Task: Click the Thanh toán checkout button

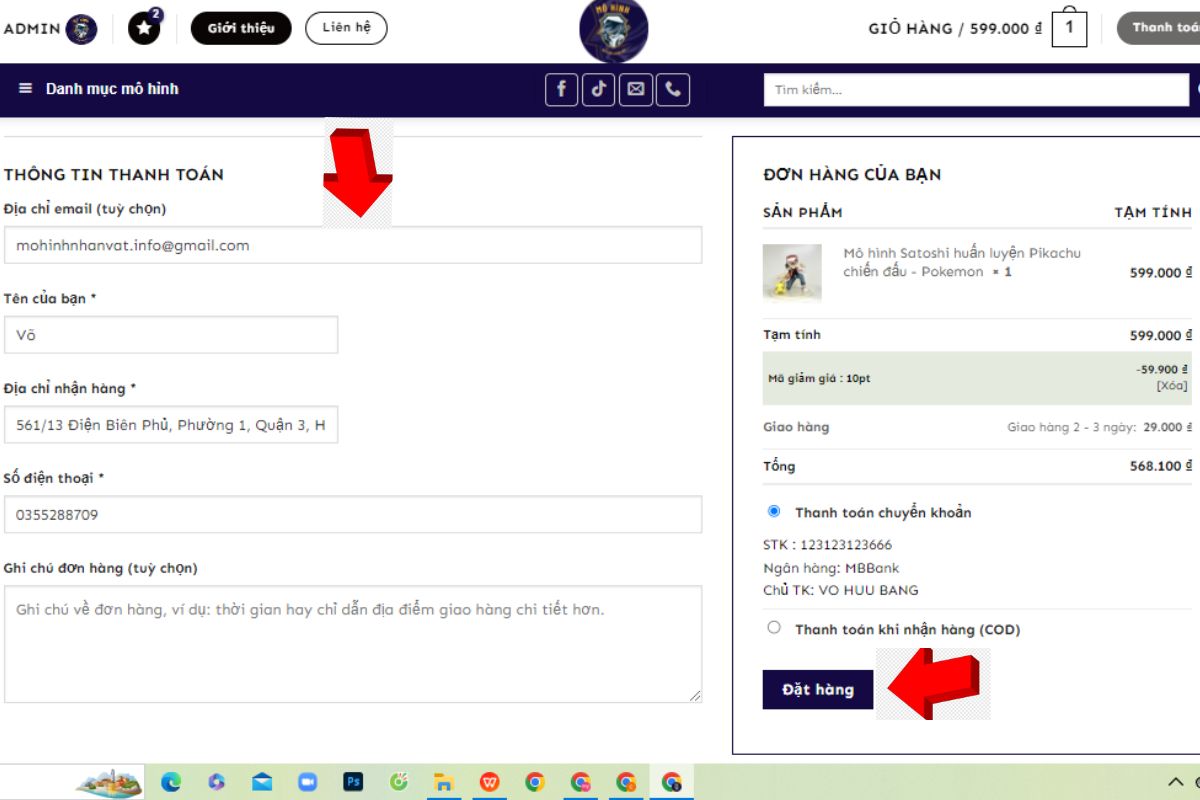Action: click(1160, 28)
